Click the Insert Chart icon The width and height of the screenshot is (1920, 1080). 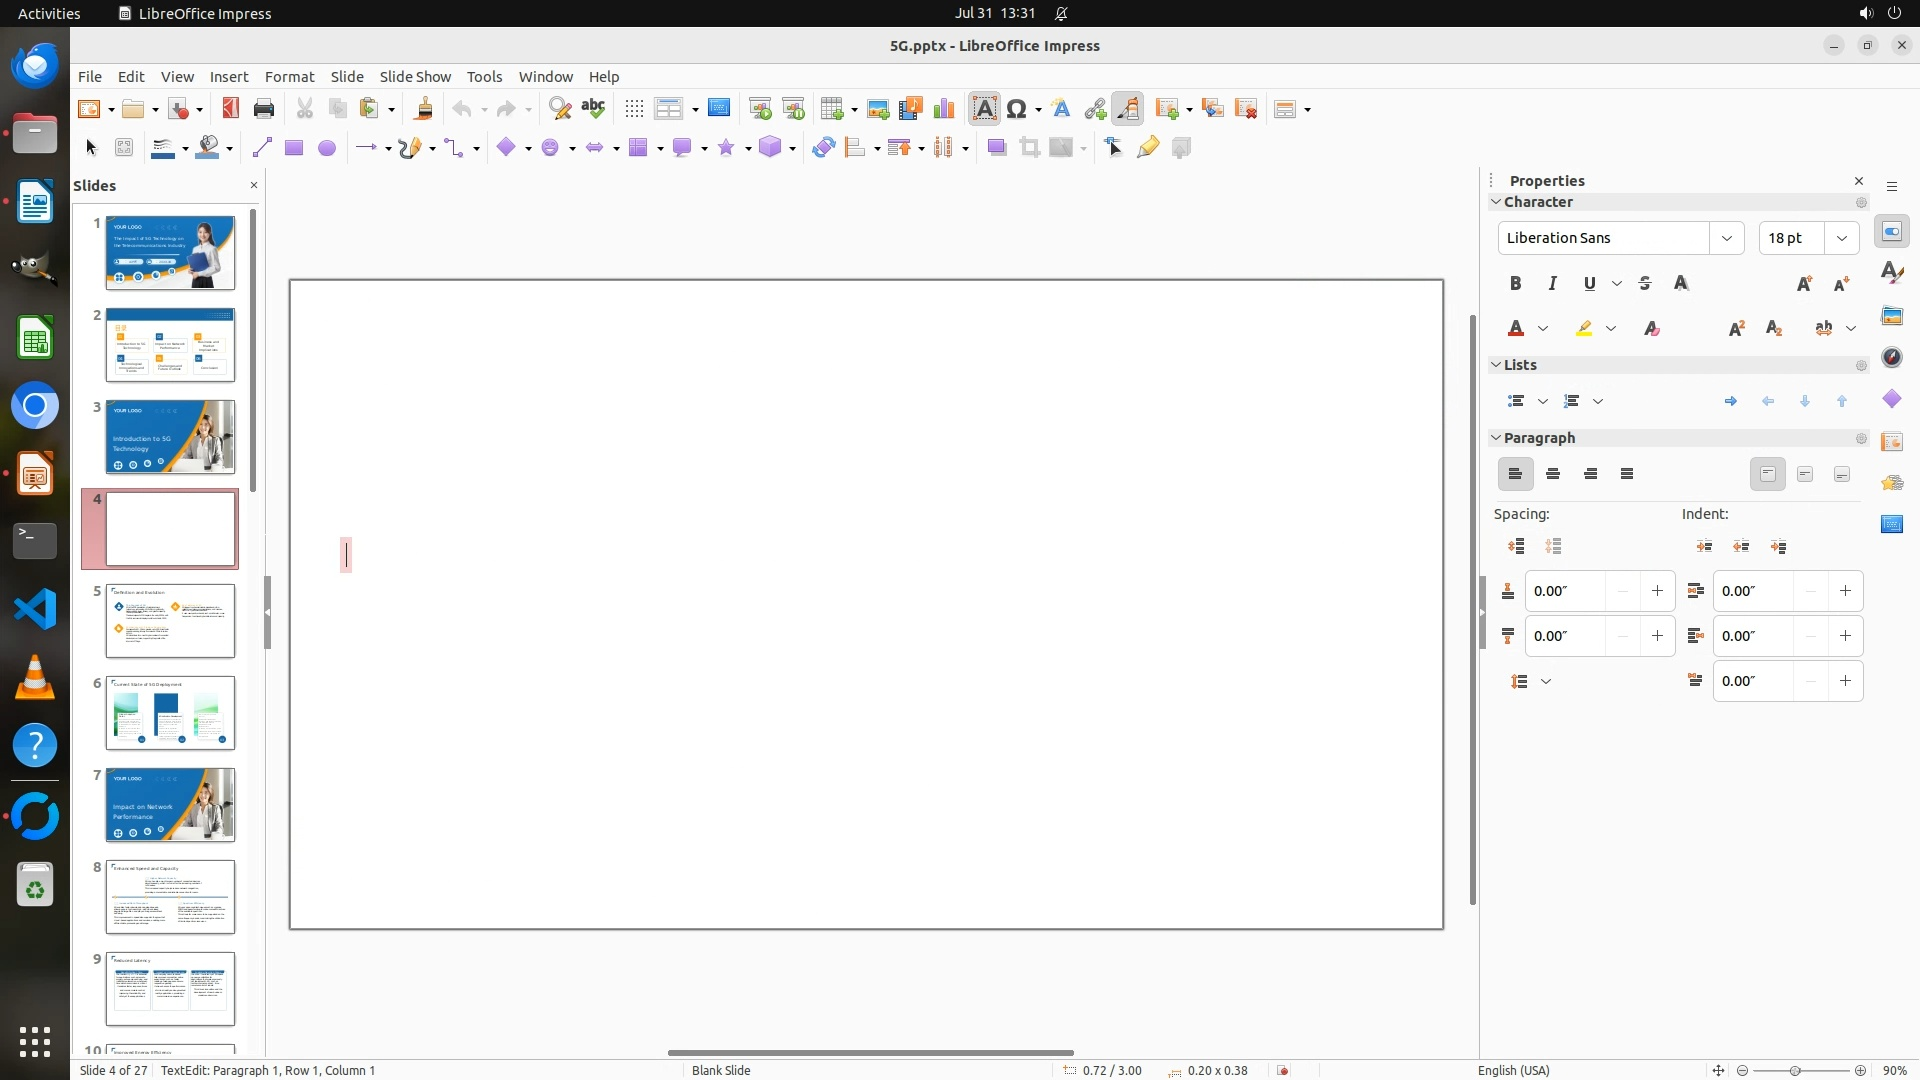943,109
